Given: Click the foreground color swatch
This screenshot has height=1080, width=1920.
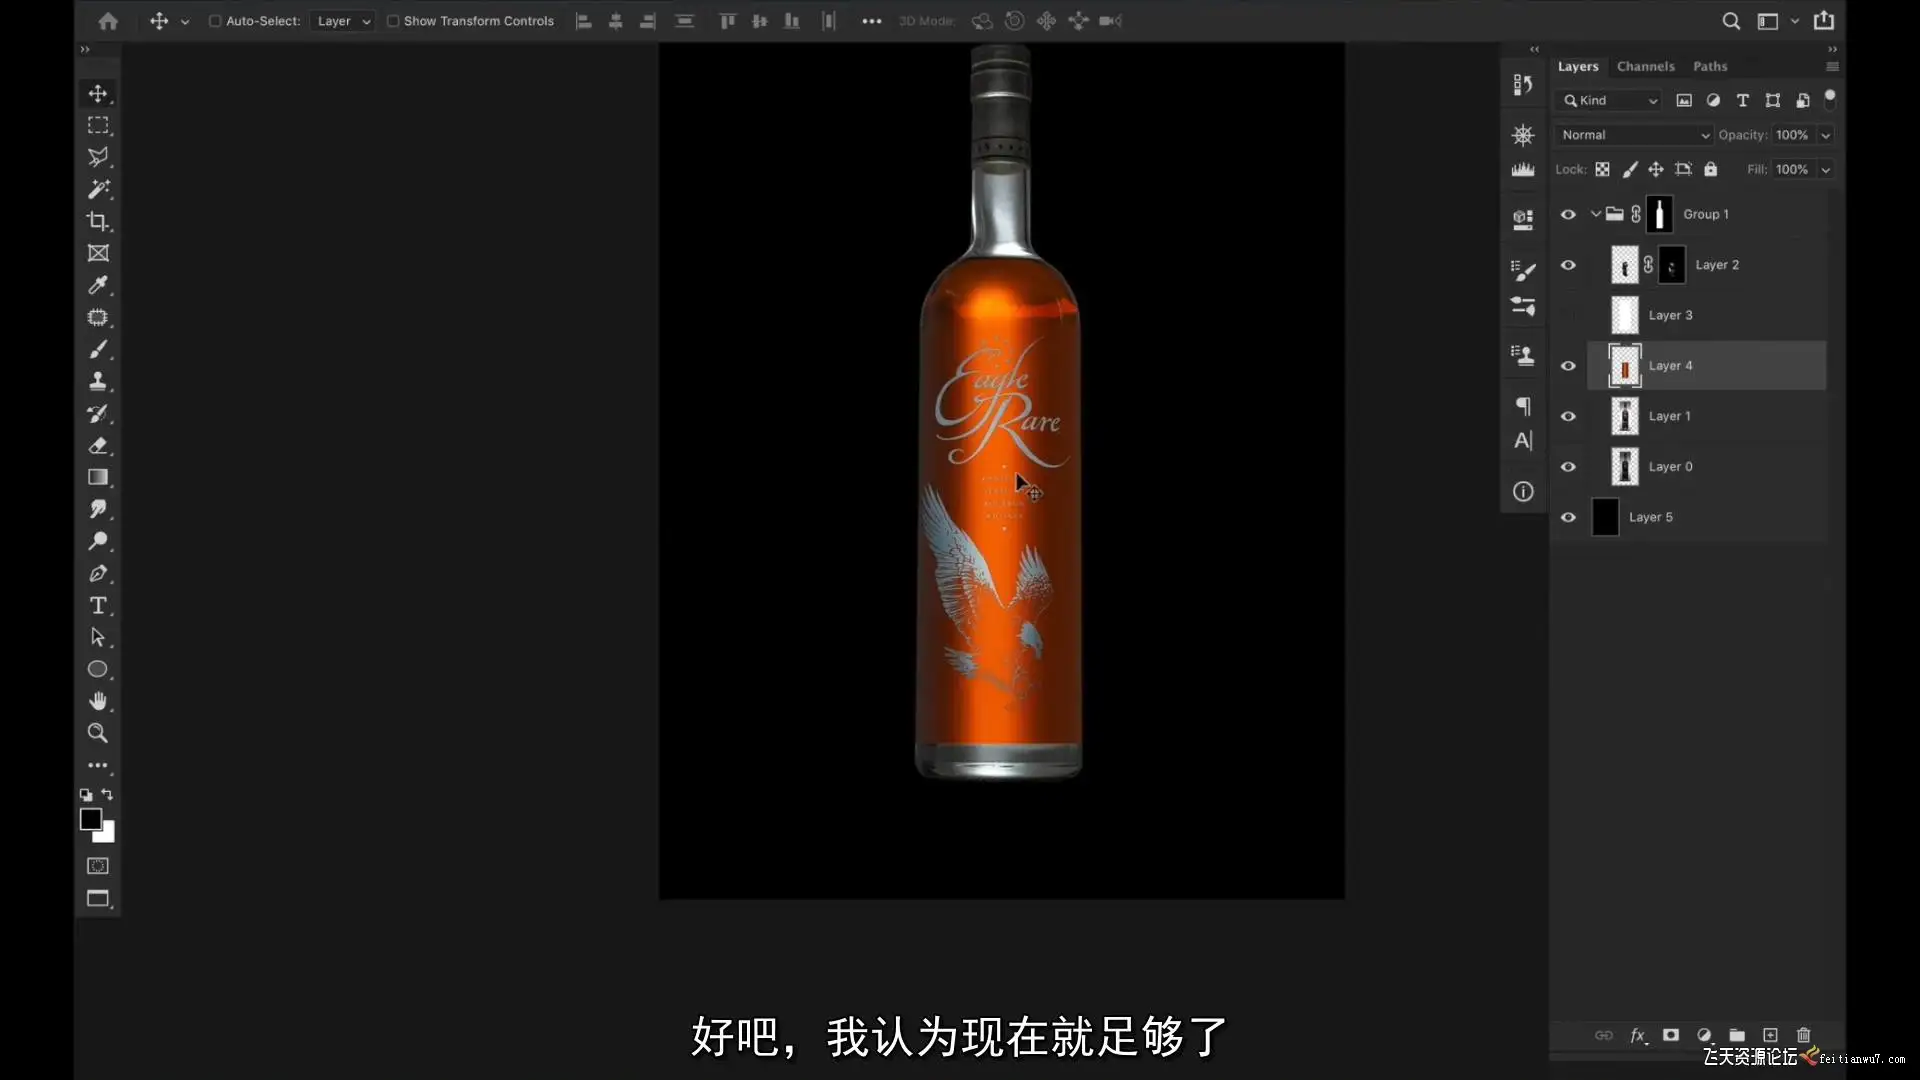Looking at the screenshot, I should pos(90,819).
